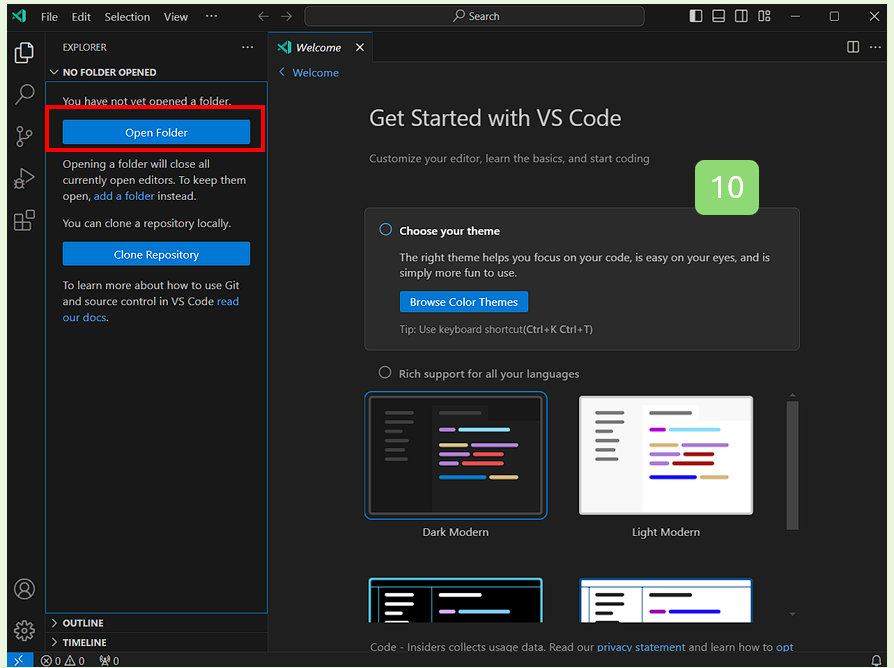The image size is (894, 668).
Task: Open the Manage gear icon
Action: (24, 630)
